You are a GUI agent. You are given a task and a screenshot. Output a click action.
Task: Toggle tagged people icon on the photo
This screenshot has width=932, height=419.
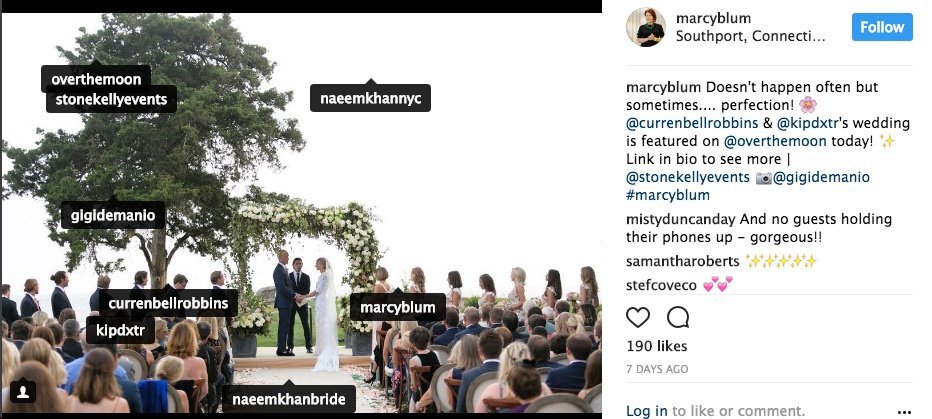coord(23,392)
